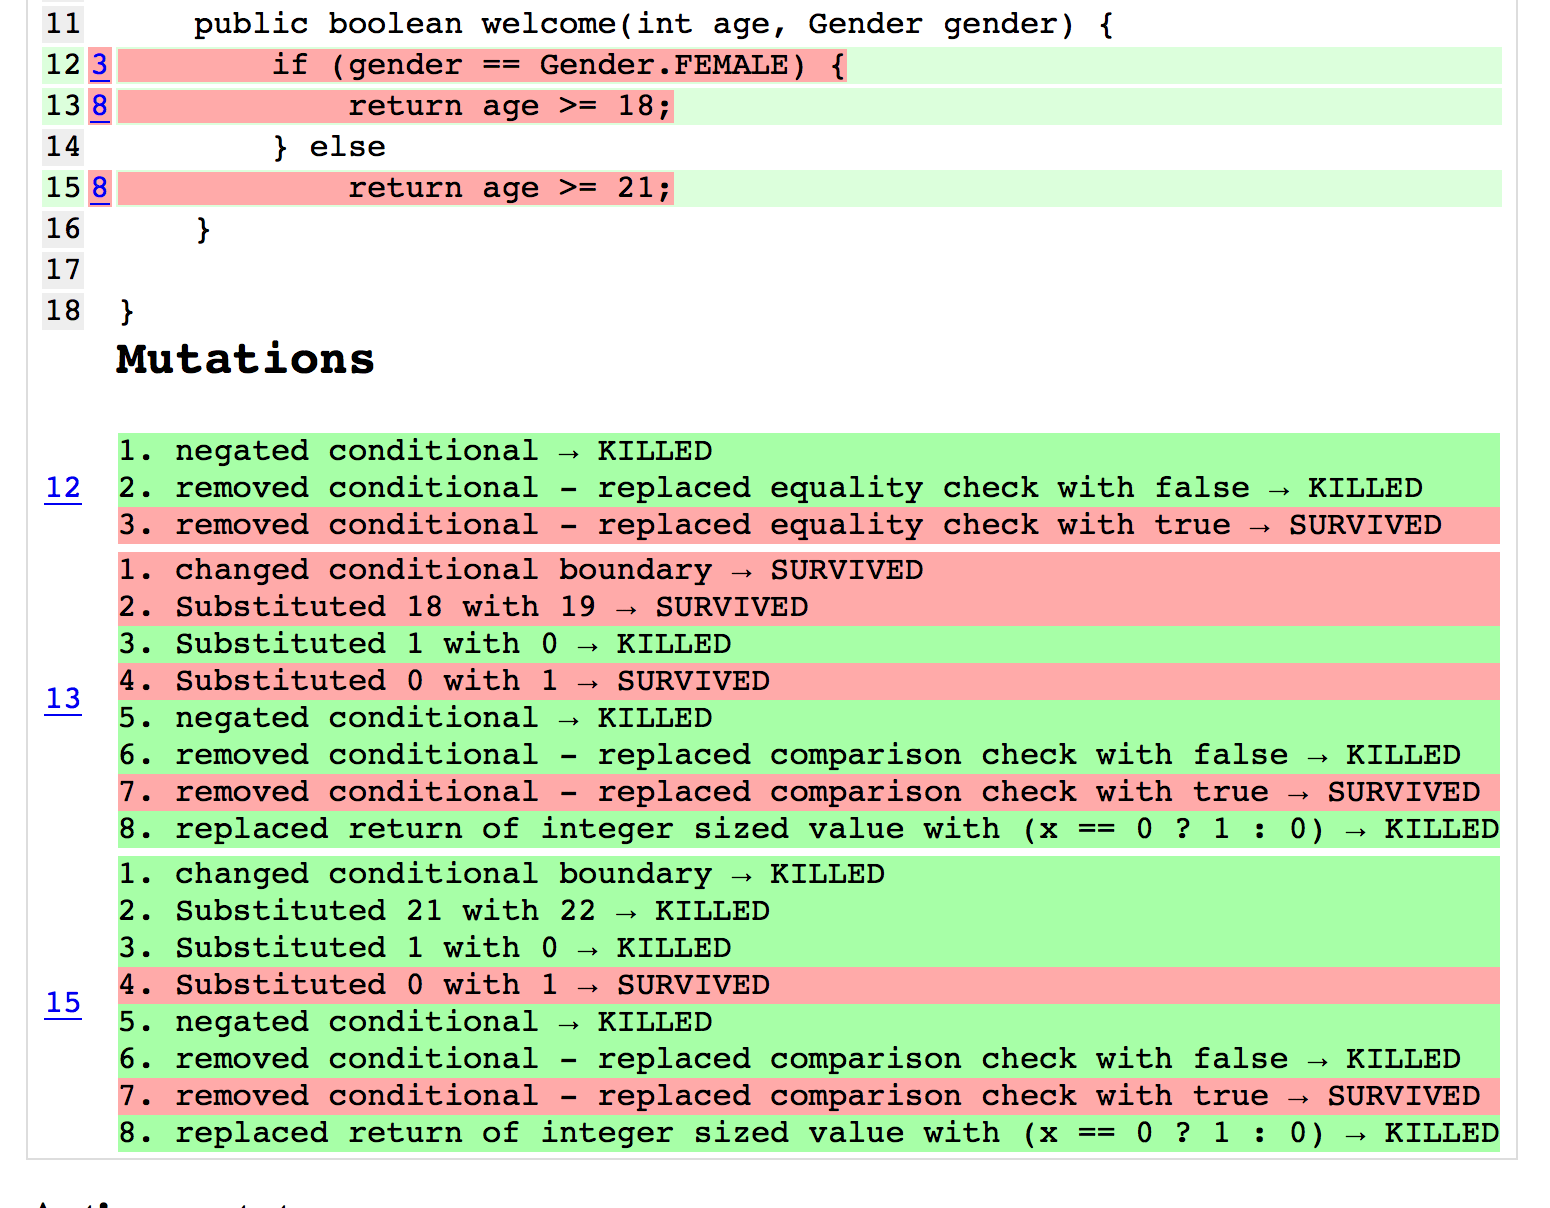Jump to line 15 from the Mutations list
This screenshot has width=1550, height=1208.
tap(63, 1002)
